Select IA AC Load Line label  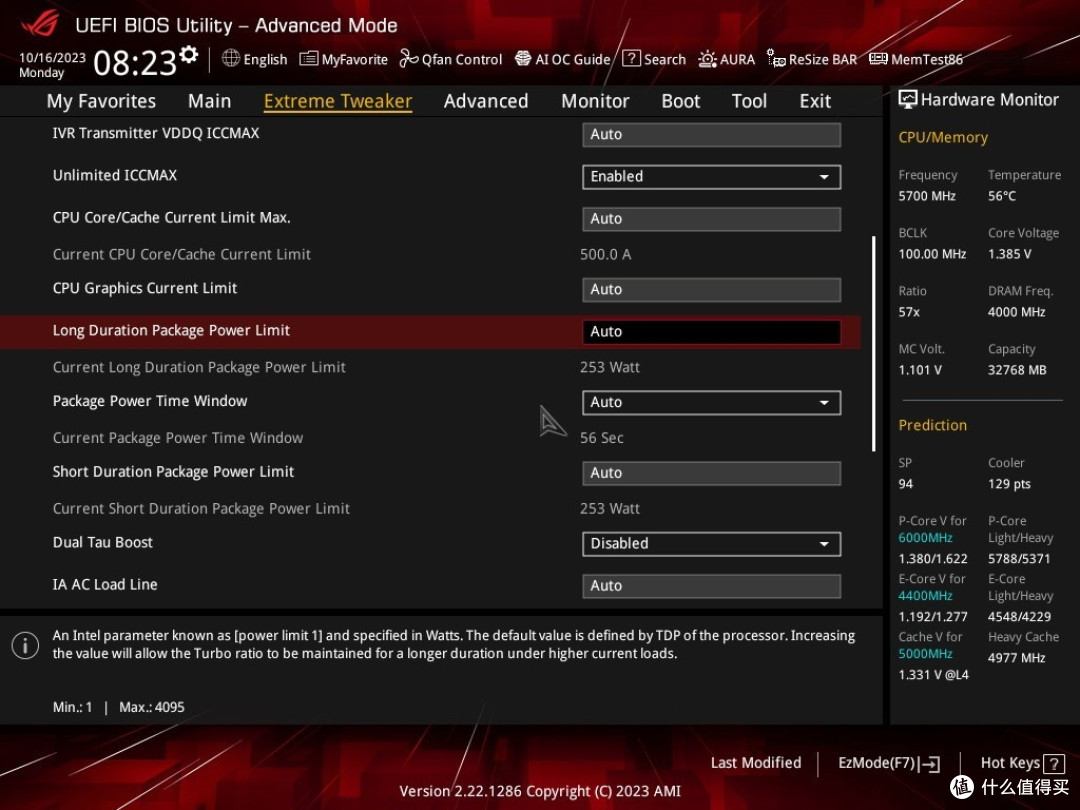105,585
